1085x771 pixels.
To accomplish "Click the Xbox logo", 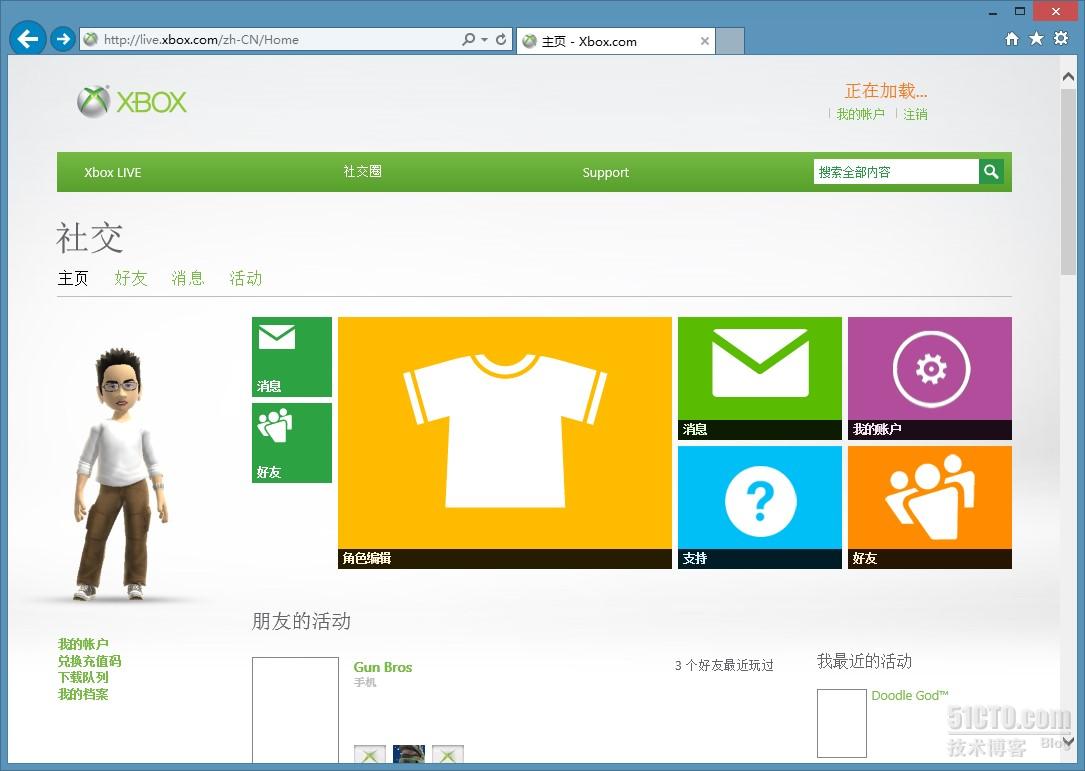I will (131, 102).
